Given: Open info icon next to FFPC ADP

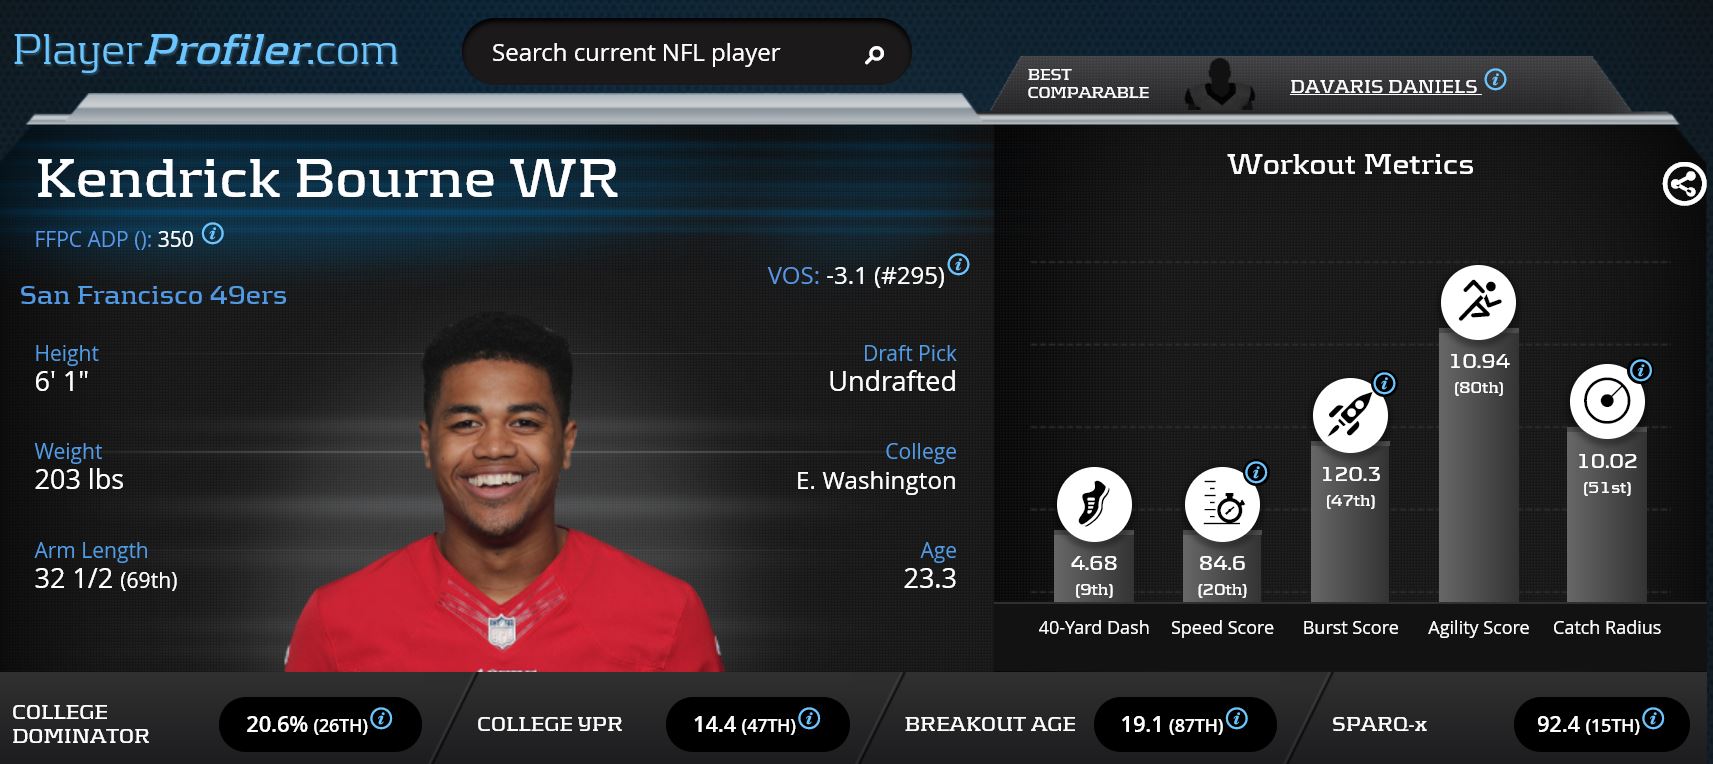Looking at the screenshot, I should [213, 234].
